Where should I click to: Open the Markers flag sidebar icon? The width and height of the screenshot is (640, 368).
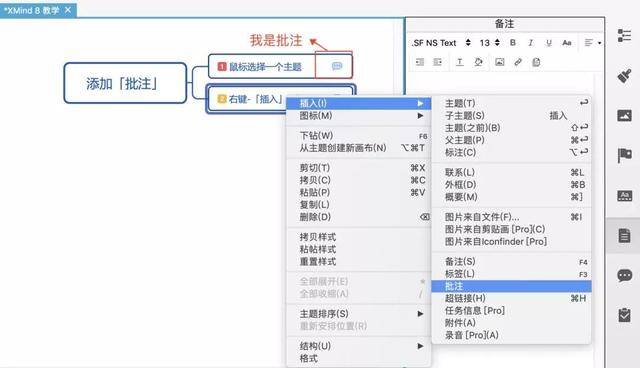click(x=624, y=155)
